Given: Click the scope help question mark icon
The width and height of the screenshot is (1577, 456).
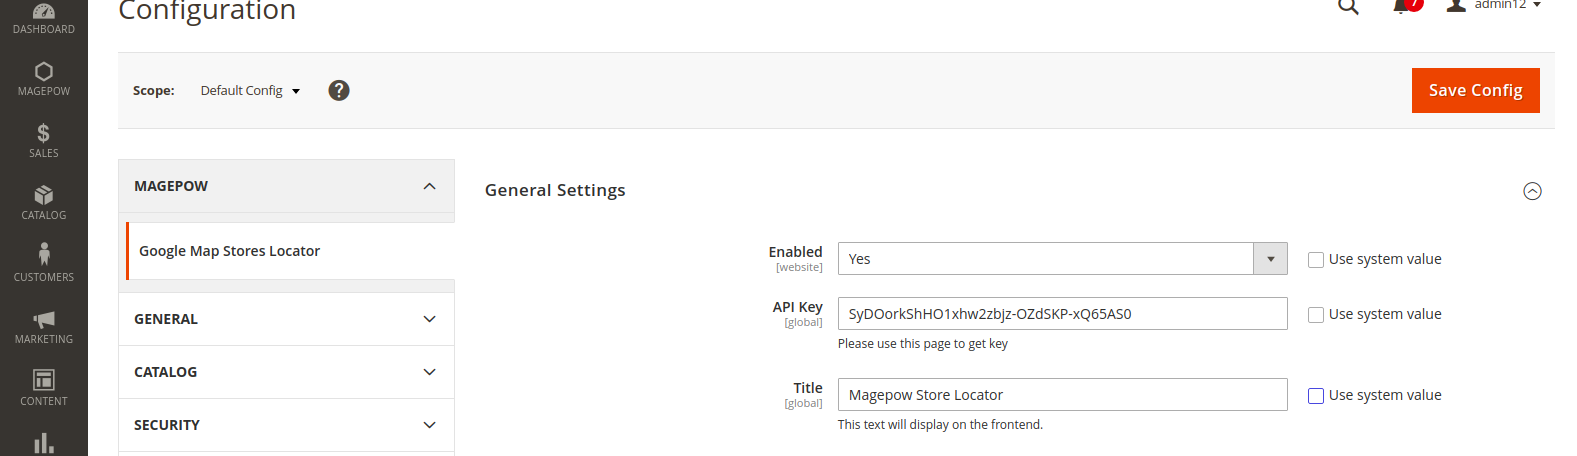Looking at the screenshot, I should [x=339, y=91].
